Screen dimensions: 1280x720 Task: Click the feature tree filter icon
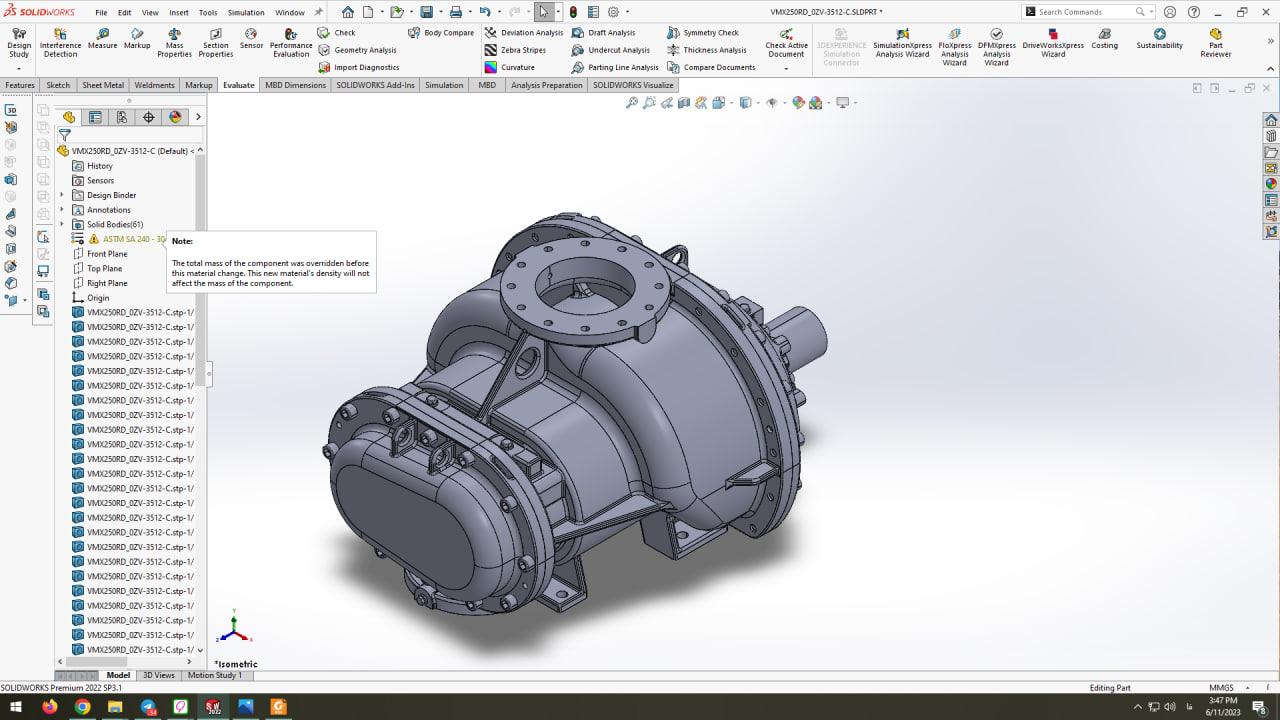65,135
